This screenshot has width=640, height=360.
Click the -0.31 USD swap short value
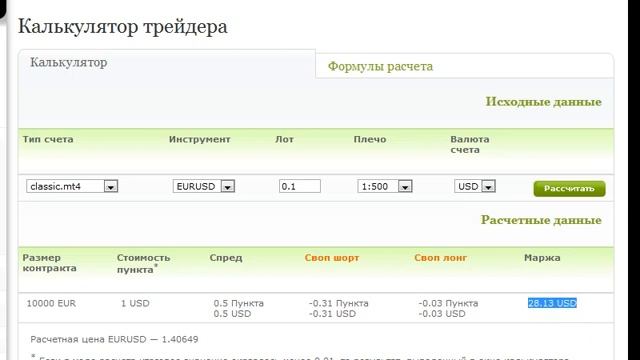coord(332,314)
